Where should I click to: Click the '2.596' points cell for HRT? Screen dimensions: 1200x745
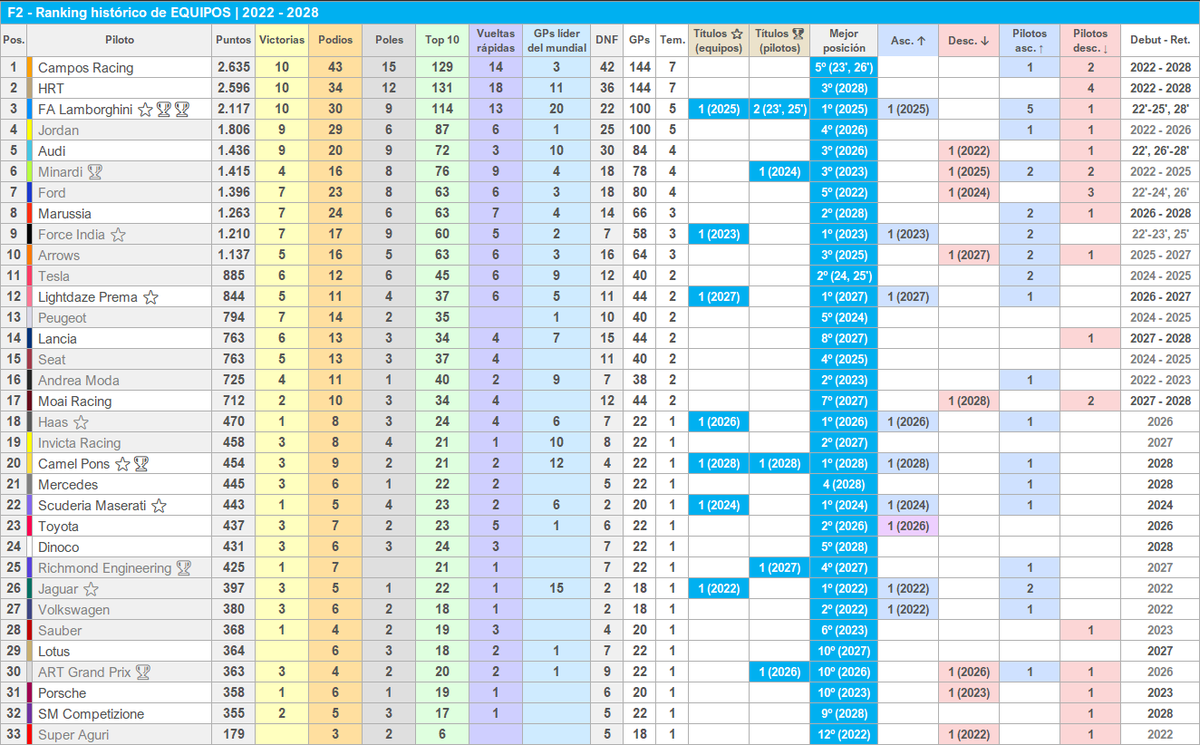pos(233,88)
